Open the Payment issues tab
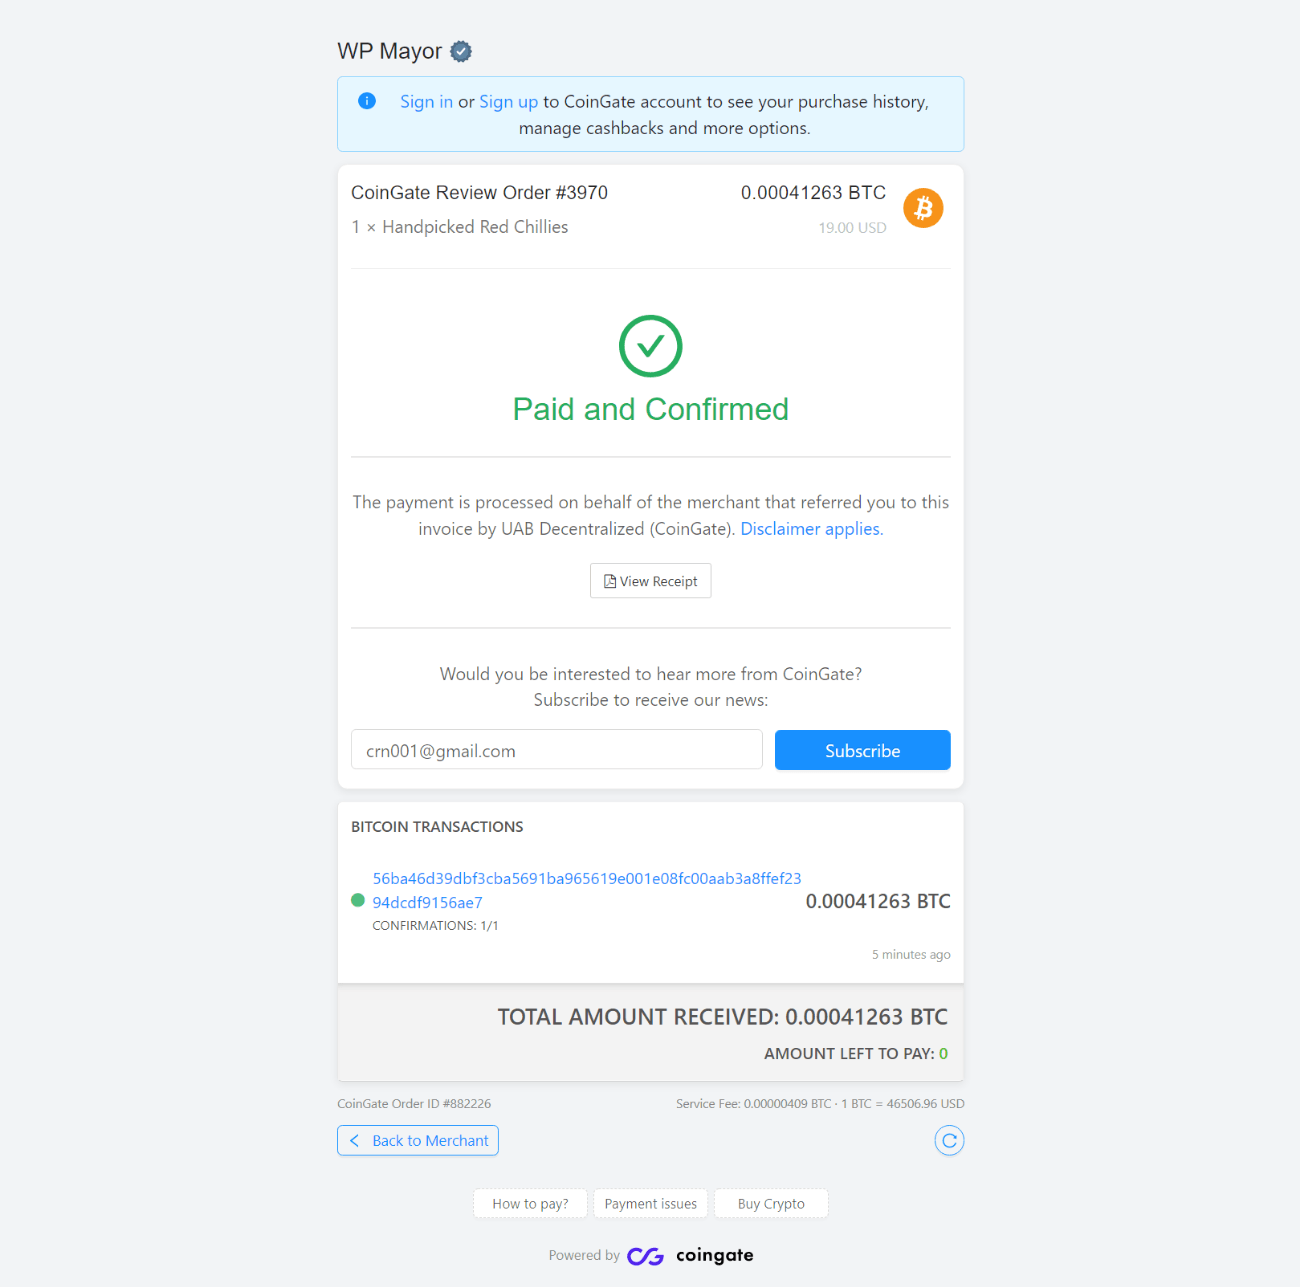Viewport: 1300px width, 1287px height. point(650,1204)
